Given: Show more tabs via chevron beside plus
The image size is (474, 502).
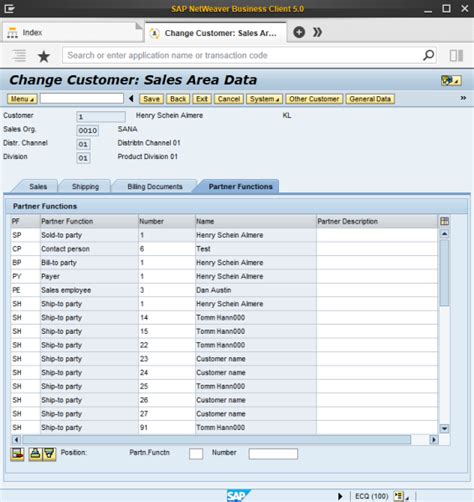Looking at the screenshot, I should [x=317, y=32].
